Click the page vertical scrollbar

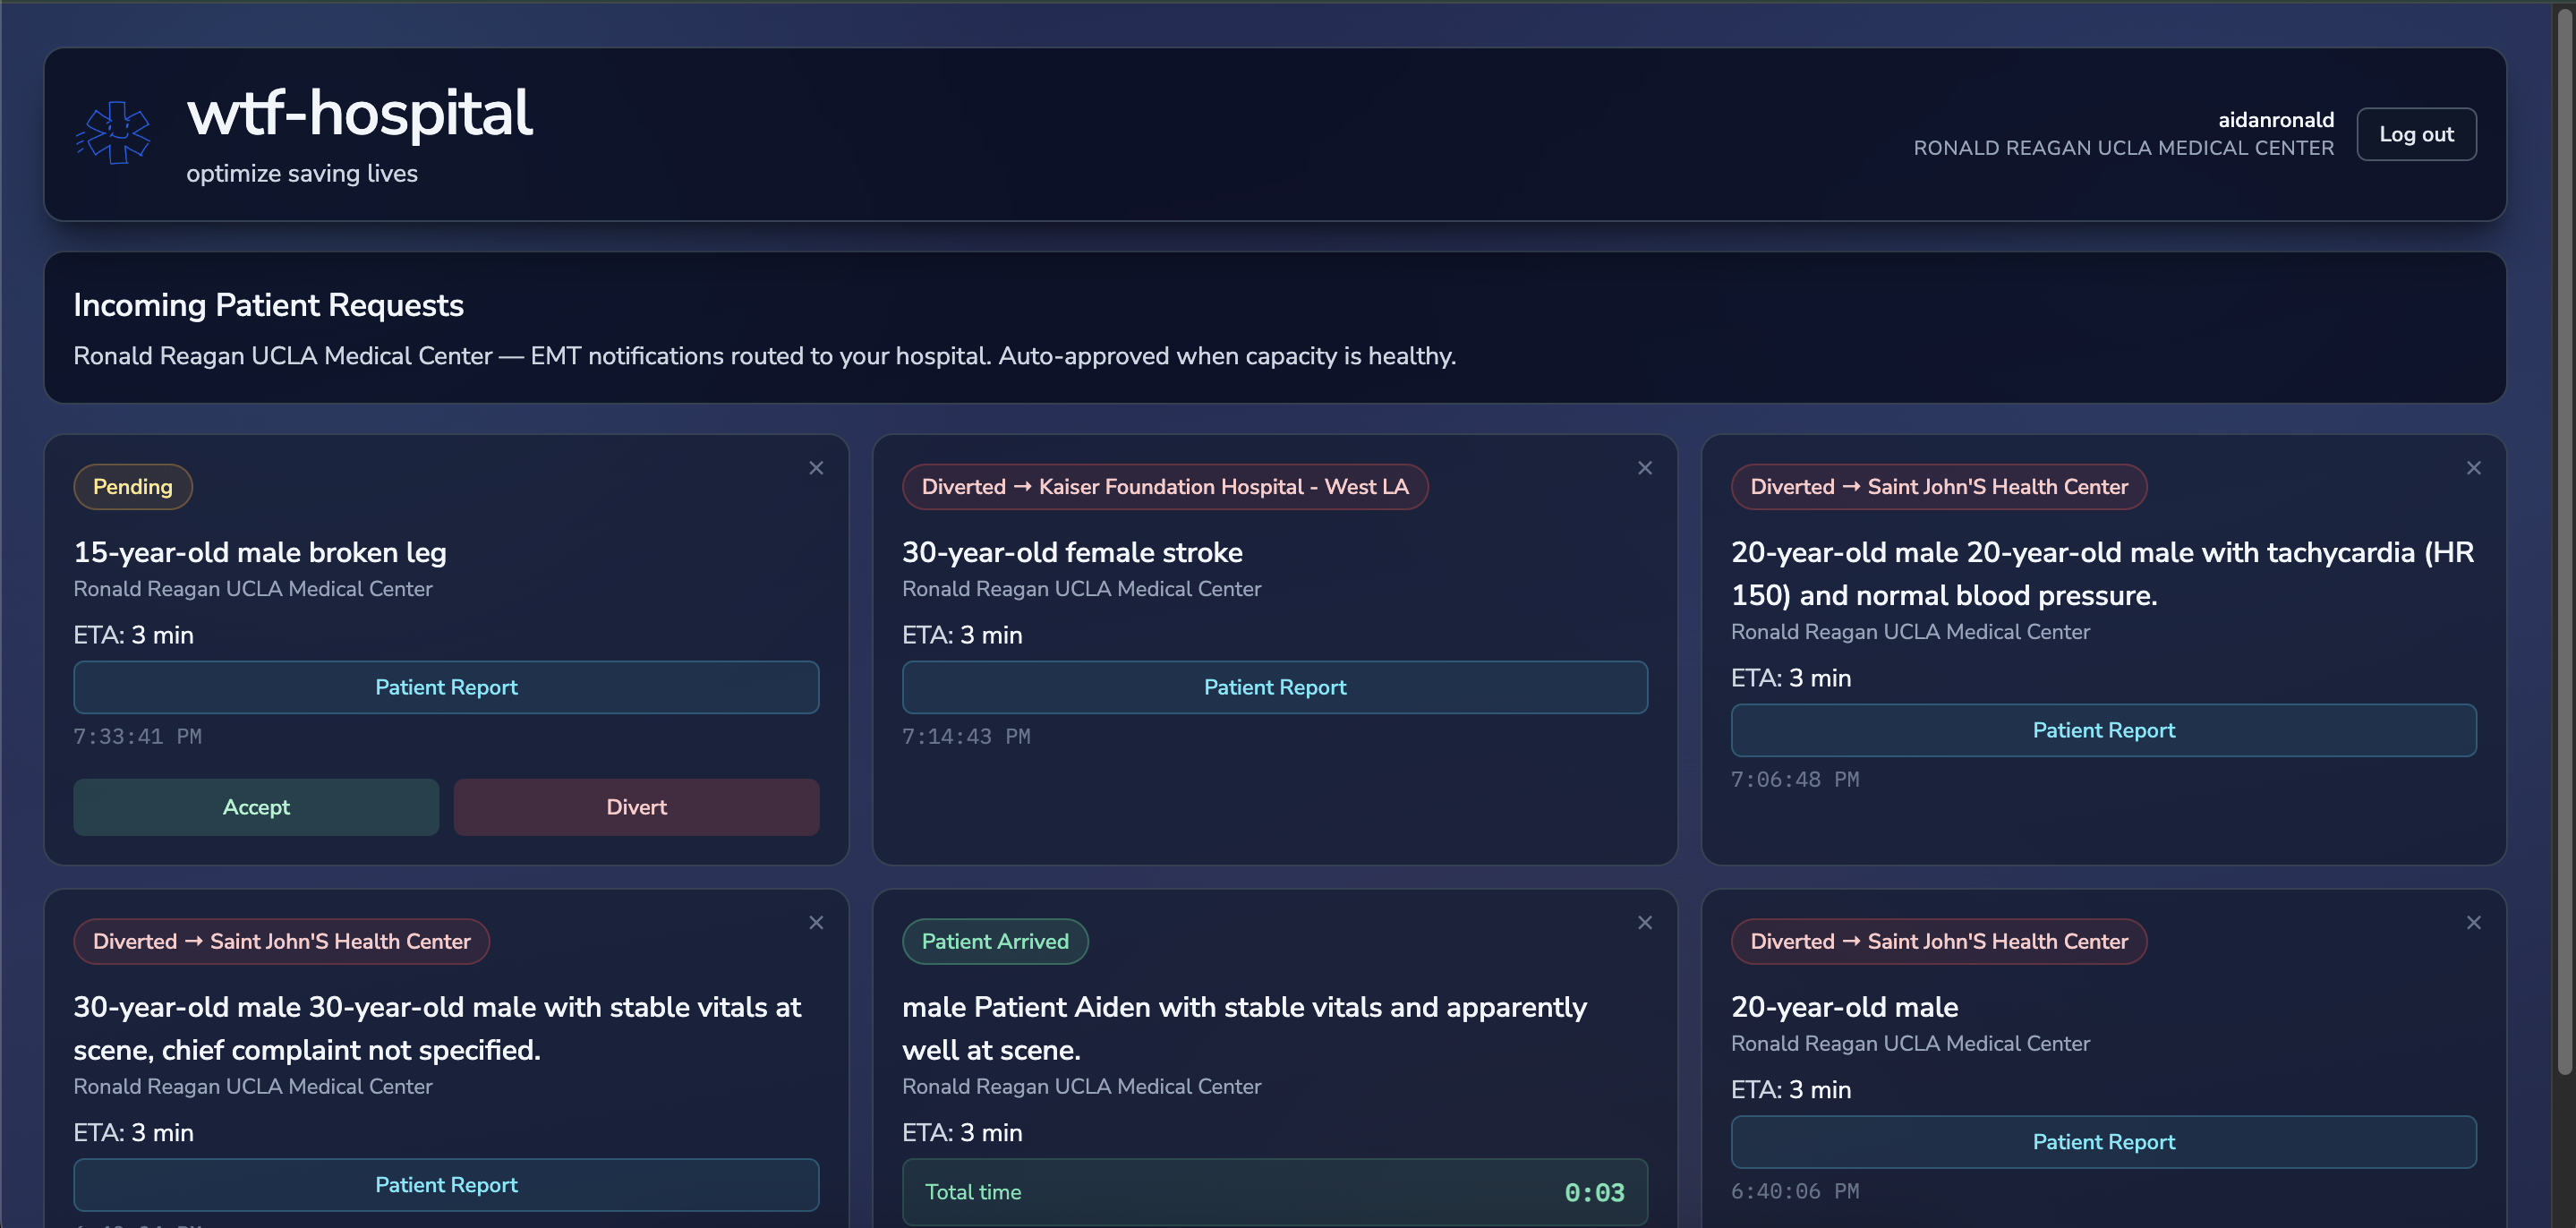2564,540
